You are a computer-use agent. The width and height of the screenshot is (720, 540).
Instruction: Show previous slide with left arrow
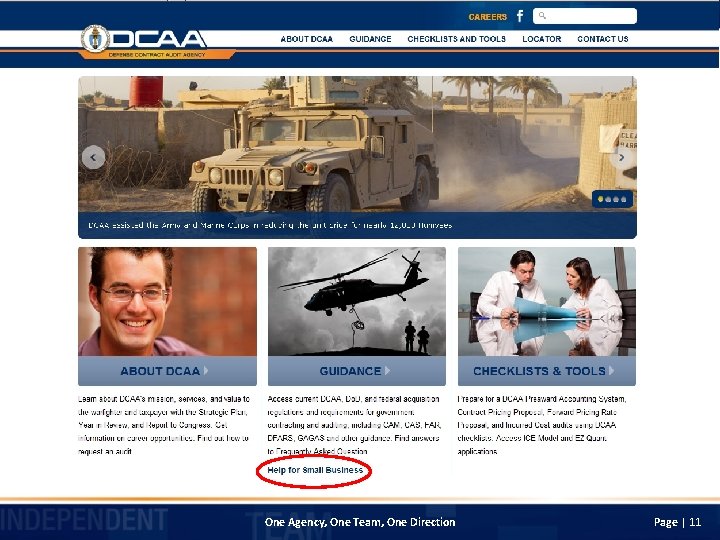[93, 157]
